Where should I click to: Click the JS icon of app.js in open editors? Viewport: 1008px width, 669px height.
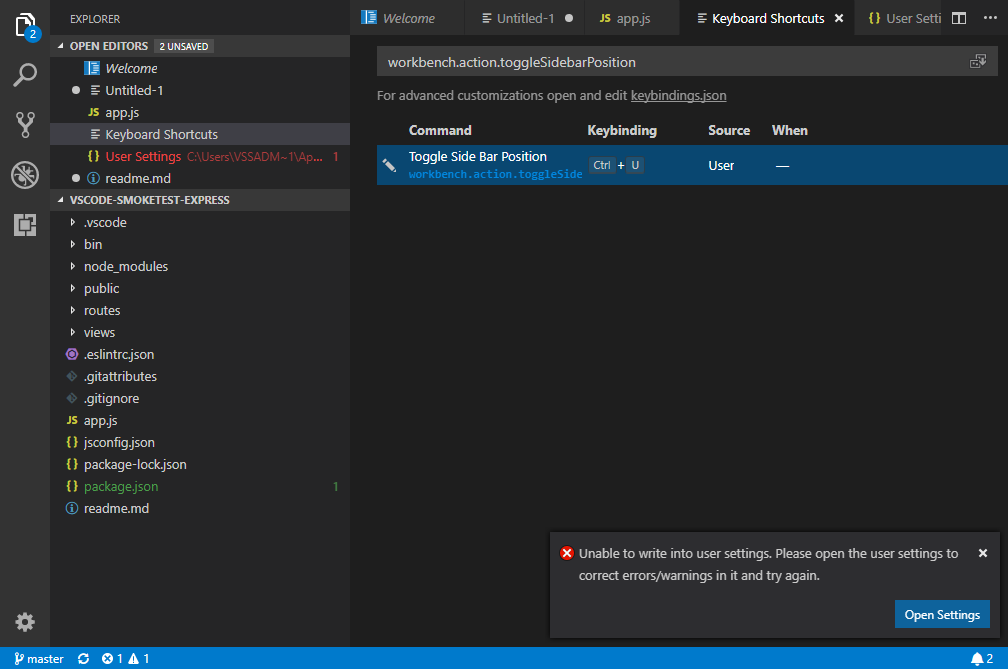(x=94, y=112)
